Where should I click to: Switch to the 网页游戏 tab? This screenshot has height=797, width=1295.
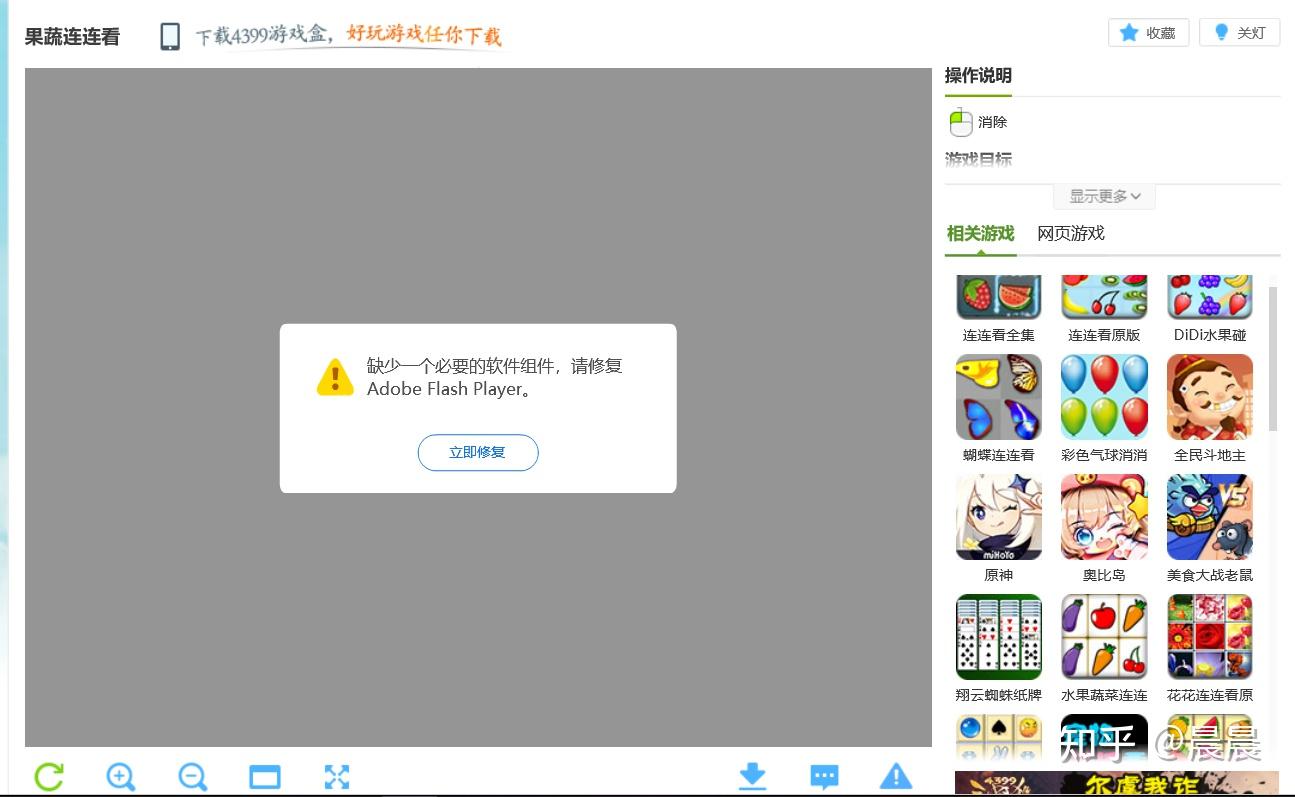(1071, 233)
